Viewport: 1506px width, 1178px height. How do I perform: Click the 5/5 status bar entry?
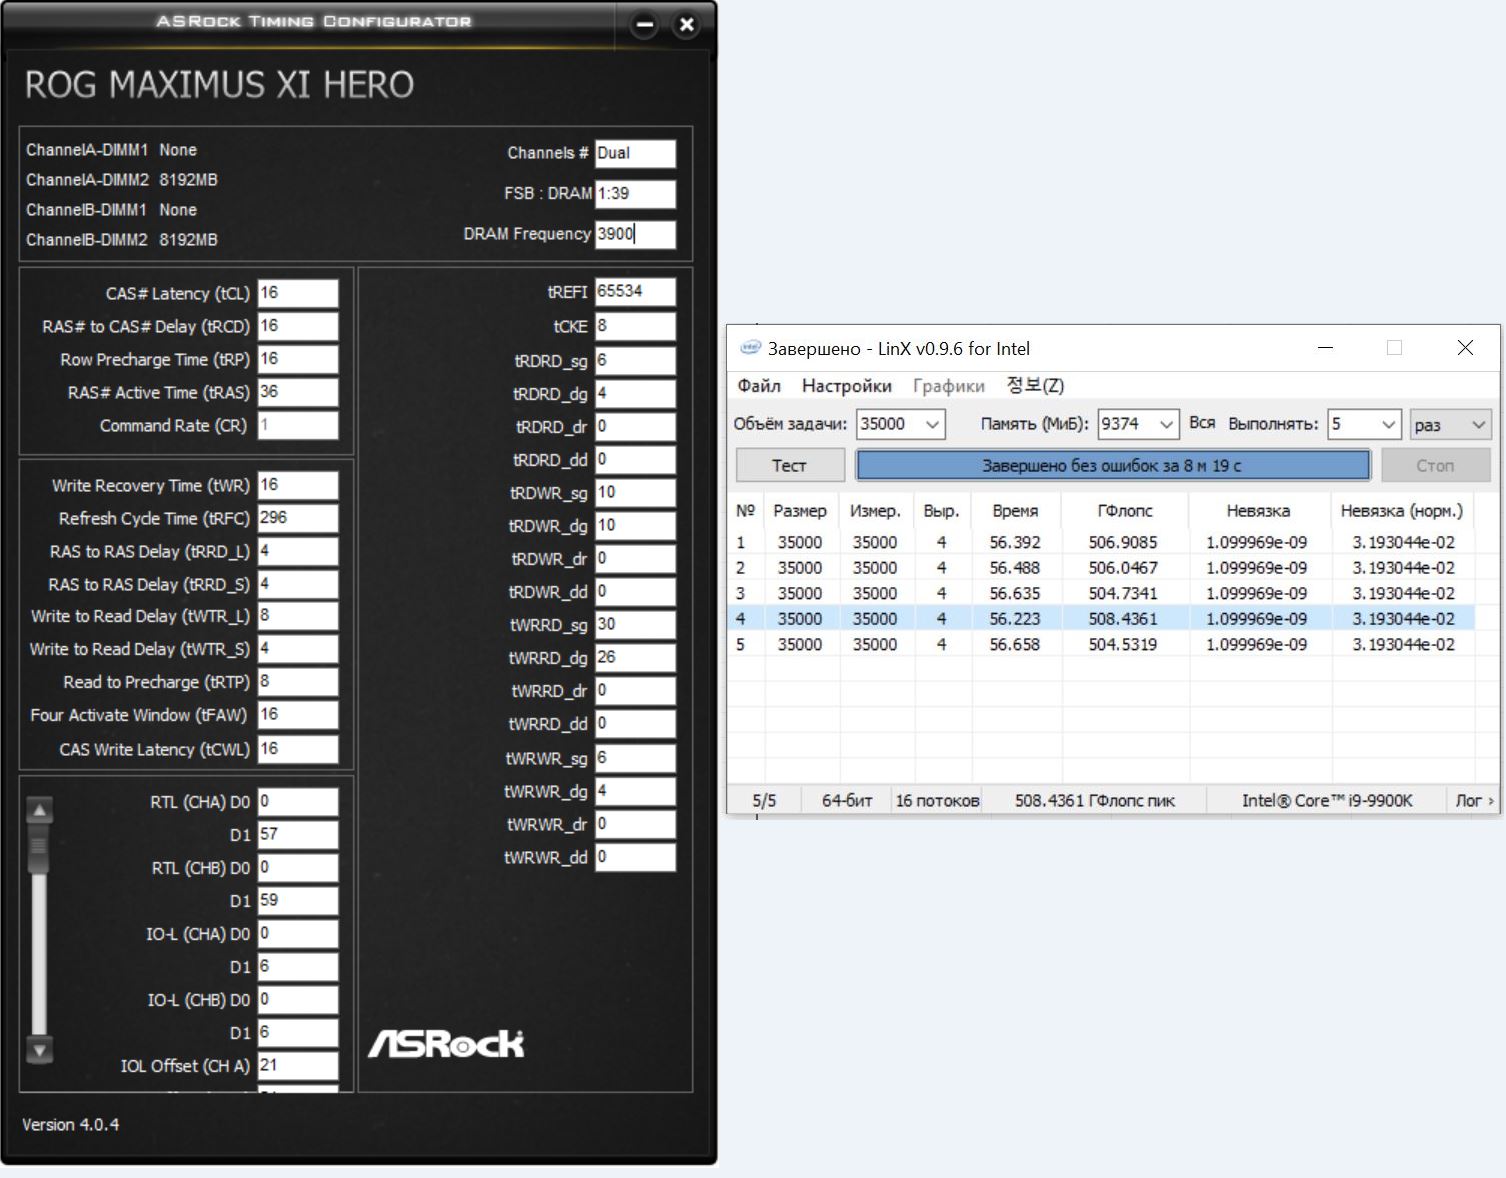tap(764, 800)
